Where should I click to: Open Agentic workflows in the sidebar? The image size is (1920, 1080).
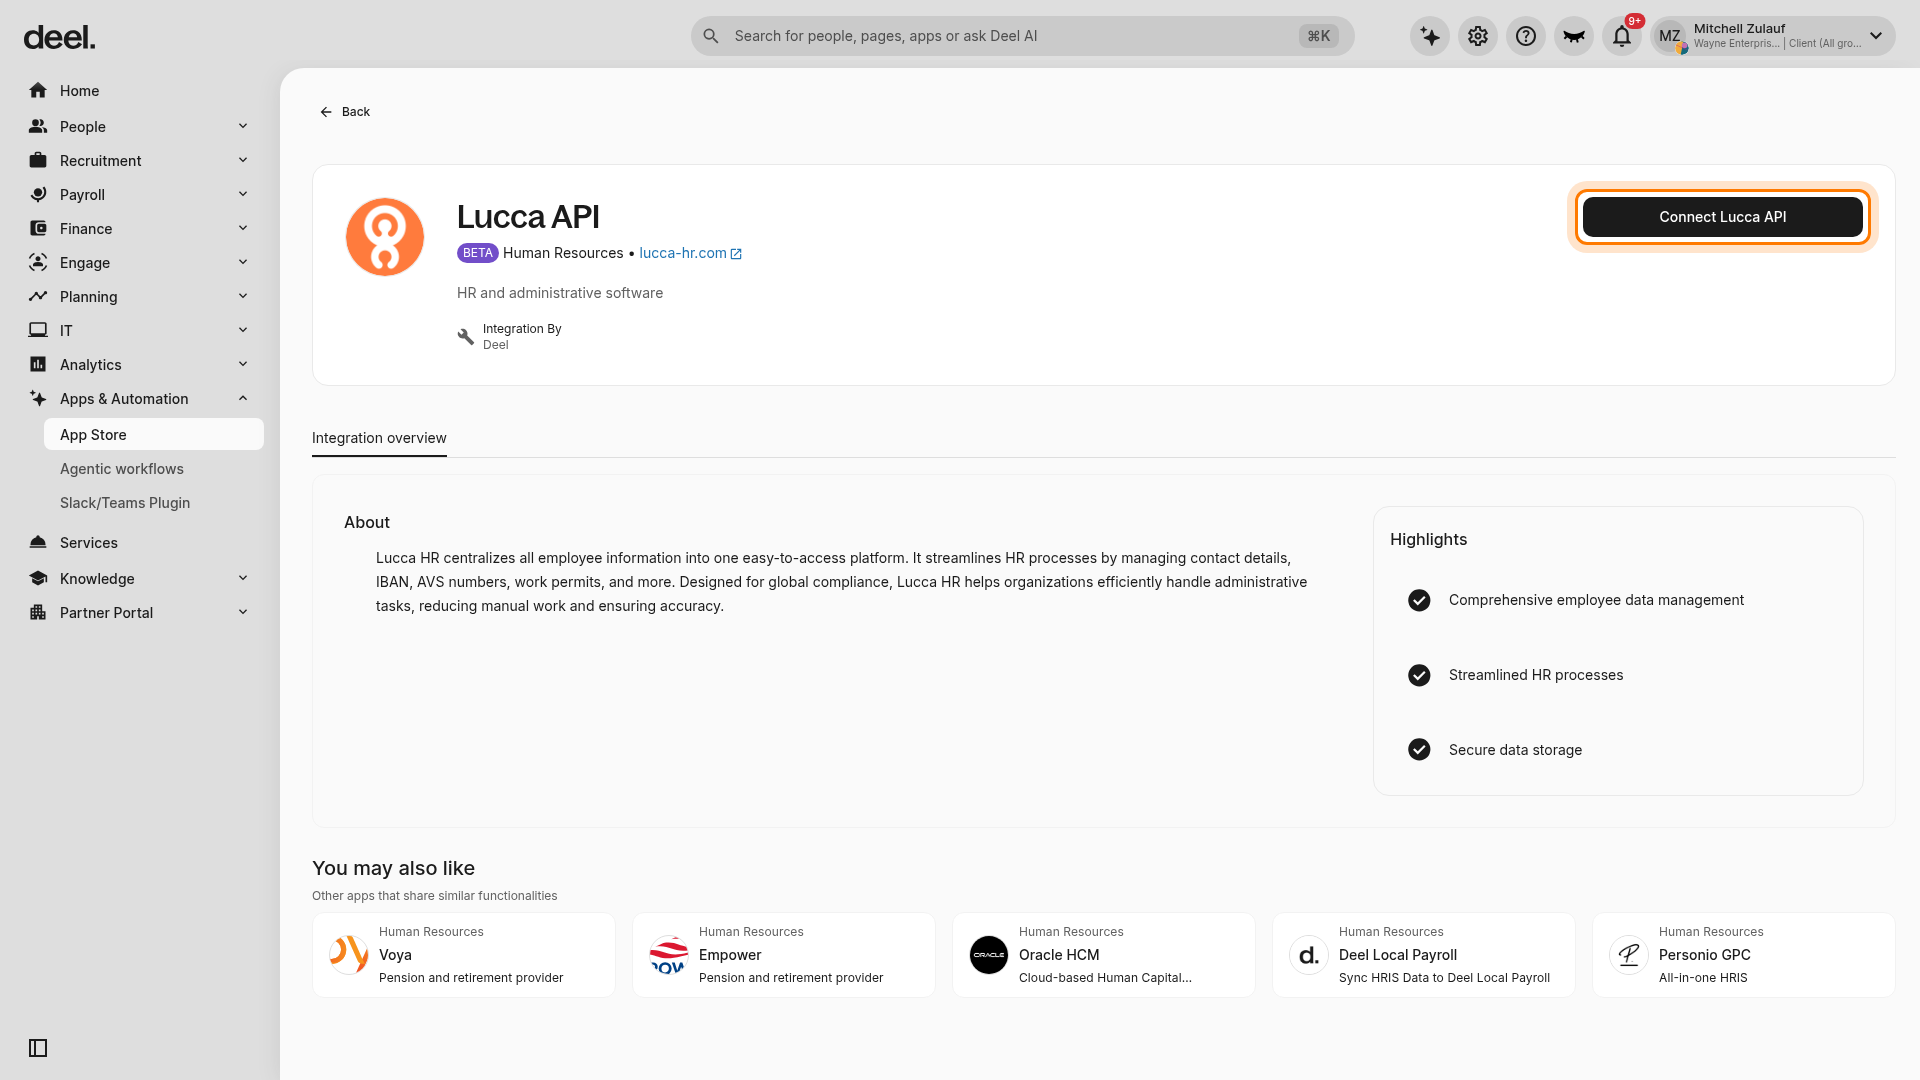click(x=154, y=469)
